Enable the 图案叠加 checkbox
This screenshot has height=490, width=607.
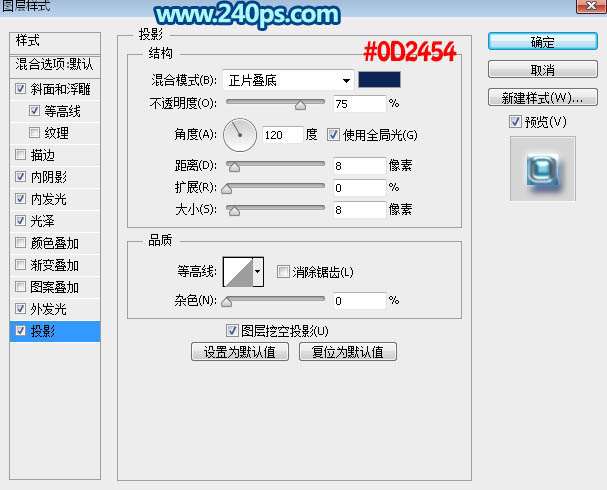[x=21, y=287]
